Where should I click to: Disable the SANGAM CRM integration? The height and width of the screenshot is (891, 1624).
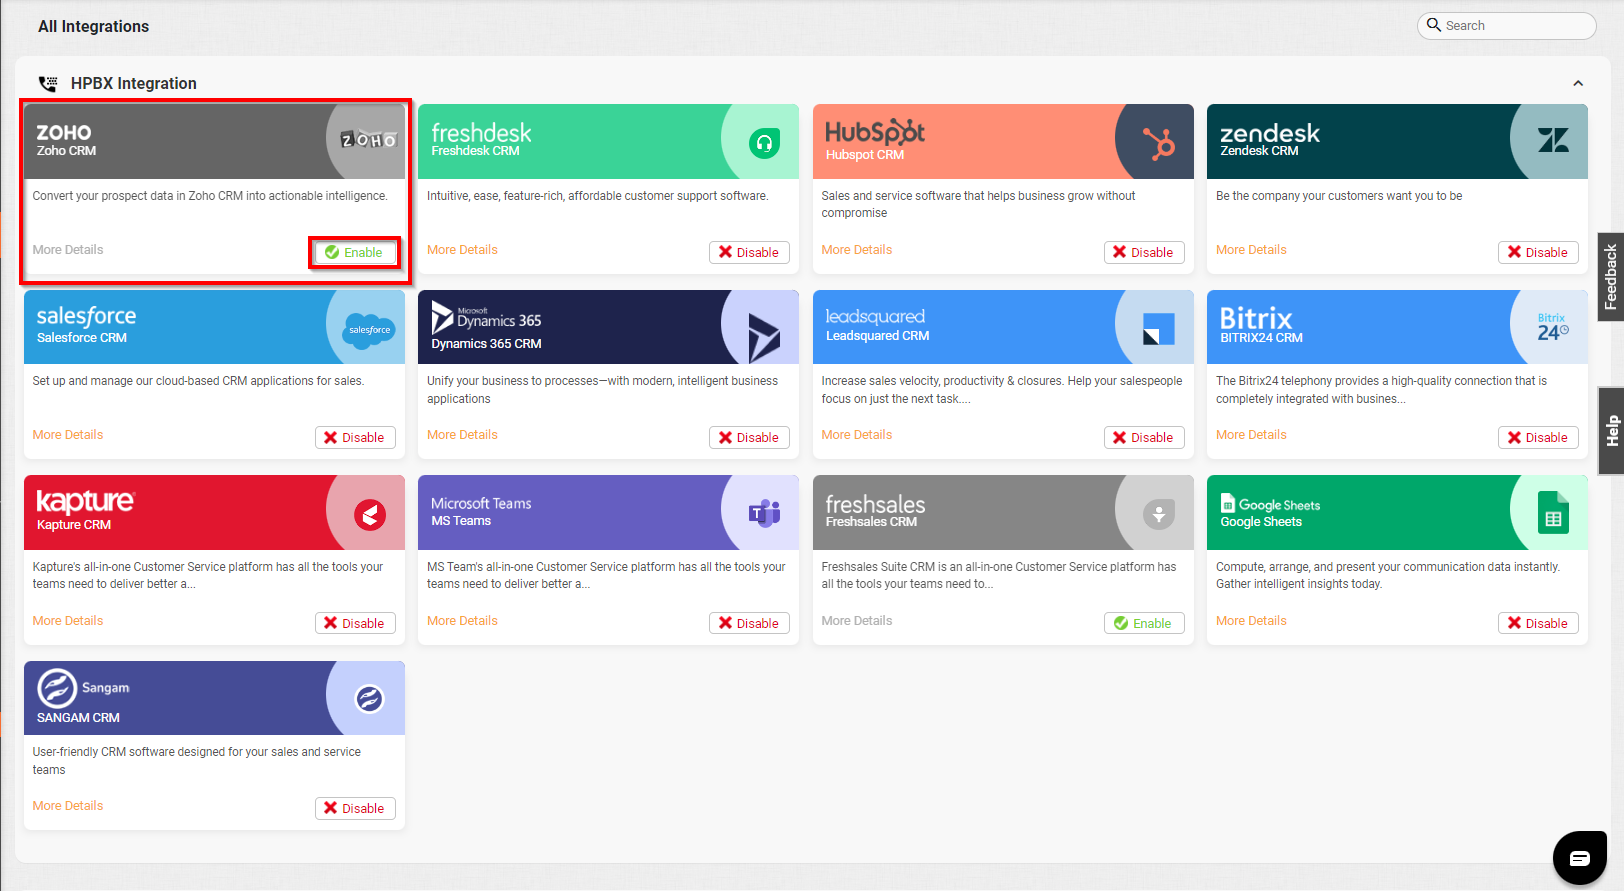click(x=355, y=809)
